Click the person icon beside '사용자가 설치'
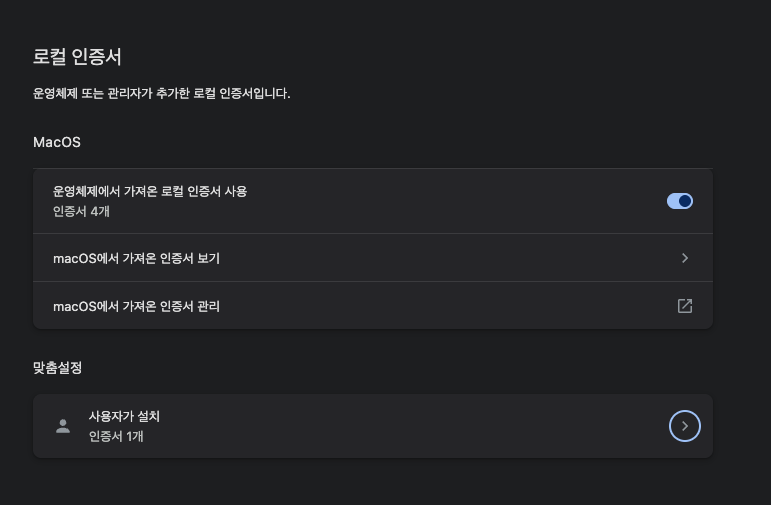Image resolution: width=771 pixels, height=505 pixels. tap(63, 426)
